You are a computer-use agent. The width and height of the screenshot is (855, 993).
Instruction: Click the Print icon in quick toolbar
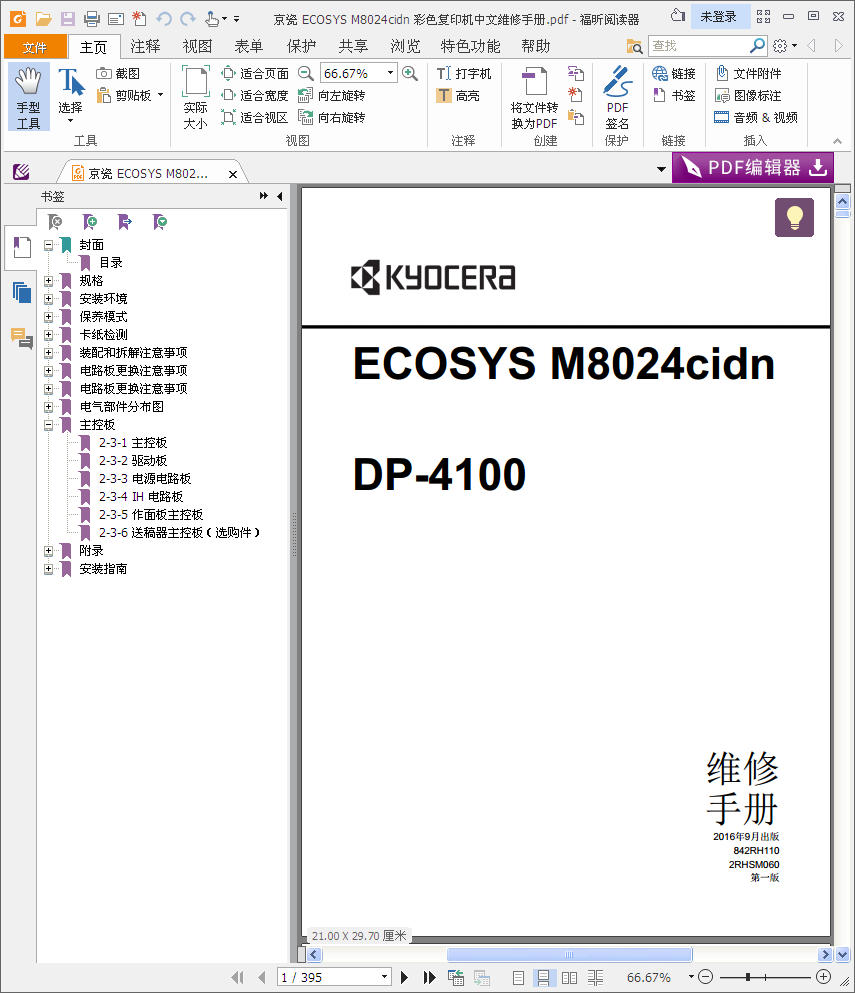click(x=92, y=18)
